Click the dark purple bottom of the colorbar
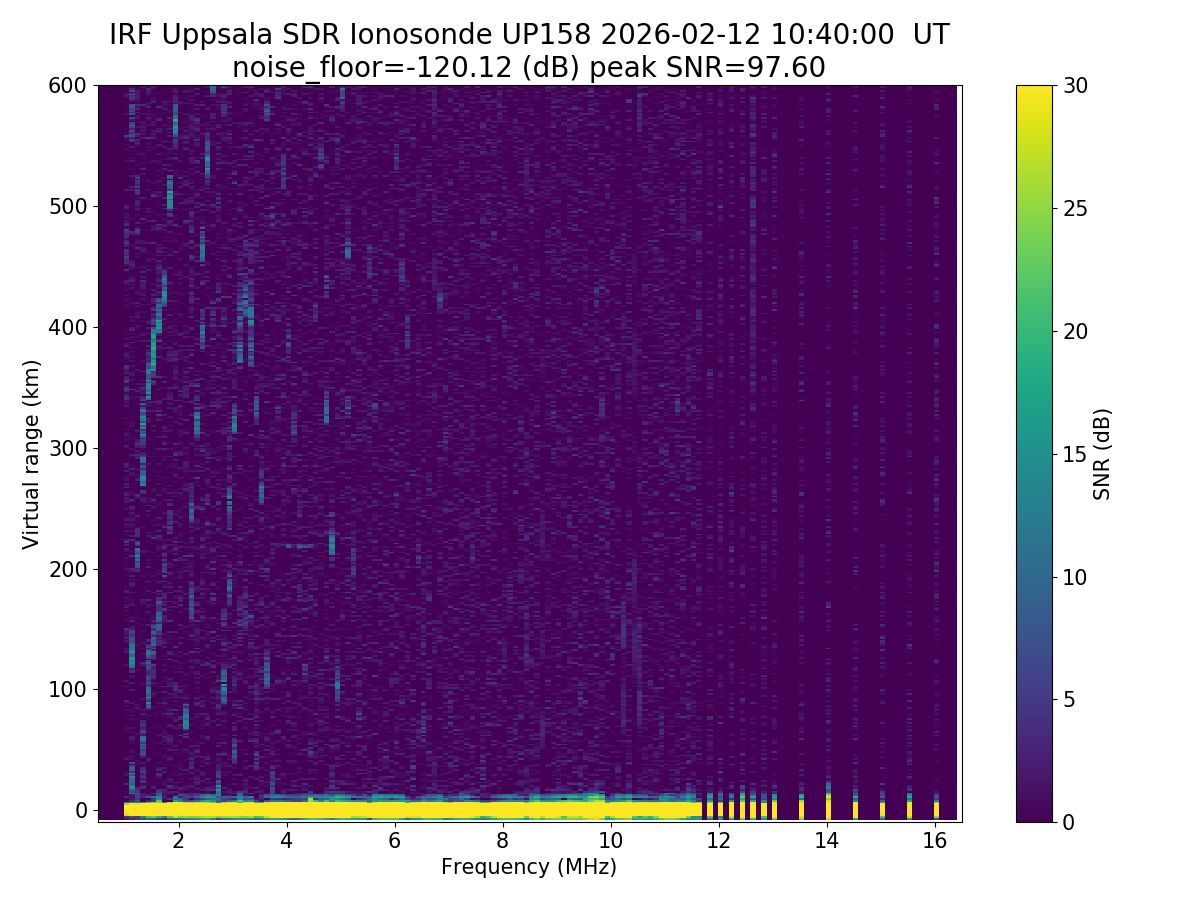 coord(1034,814)
